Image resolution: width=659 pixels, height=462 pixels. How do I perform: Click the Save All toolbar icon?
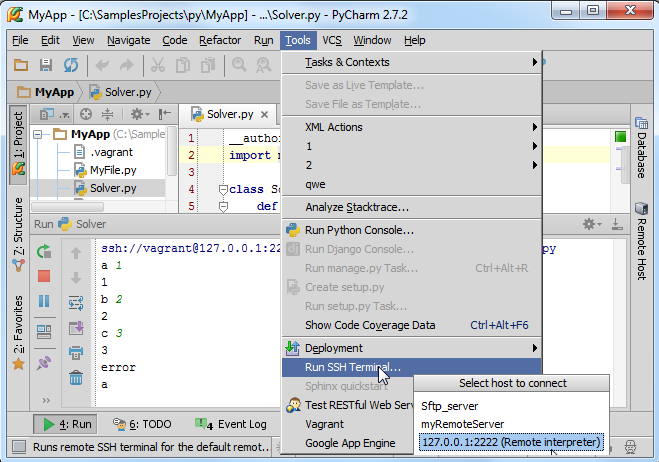click(46, 65)
